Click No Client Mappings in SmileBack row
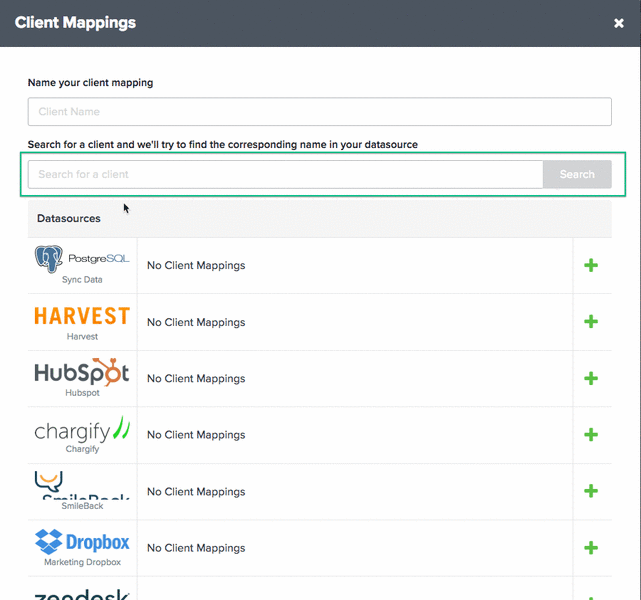This screenshot has height=600, width=641. click(x=196, y=492)
